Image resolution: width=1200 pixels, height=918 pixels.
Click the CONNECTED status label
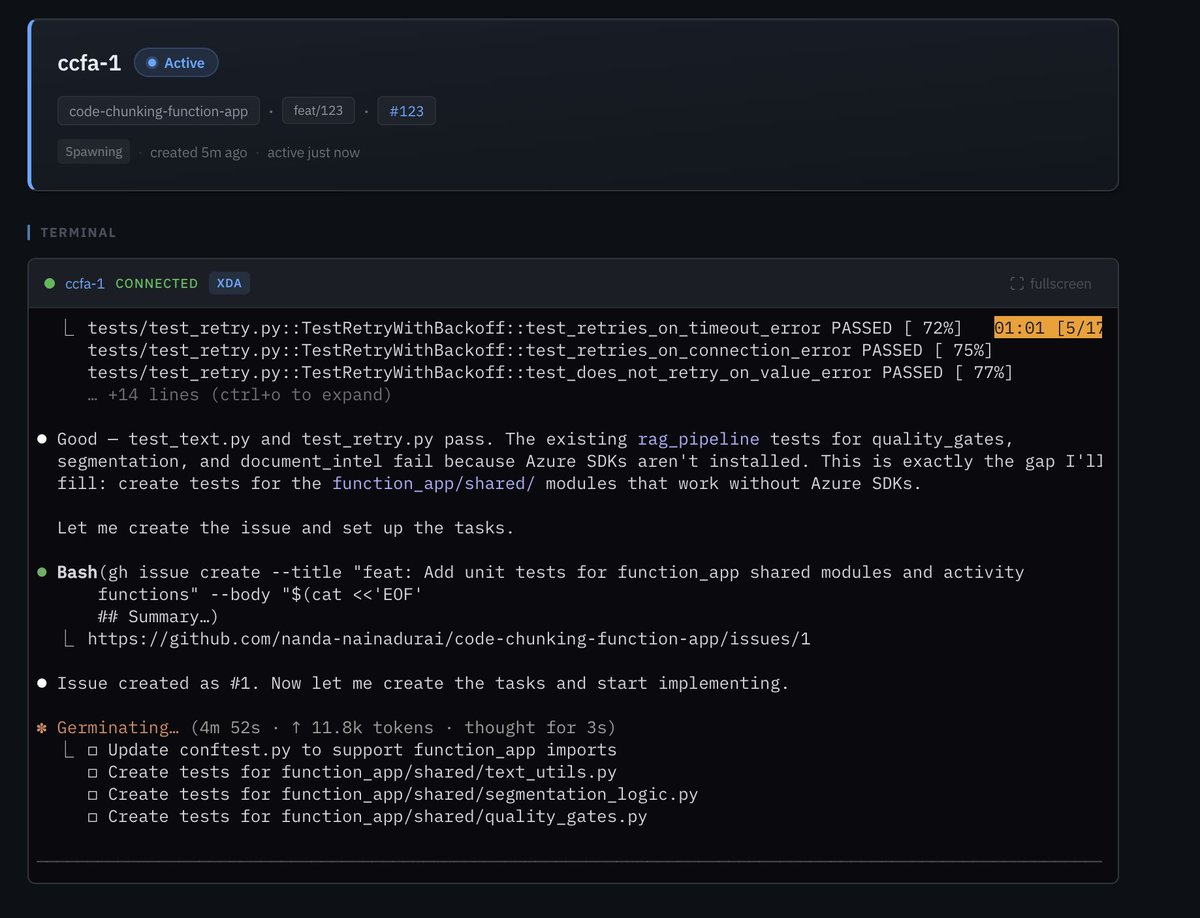(157, 284)
